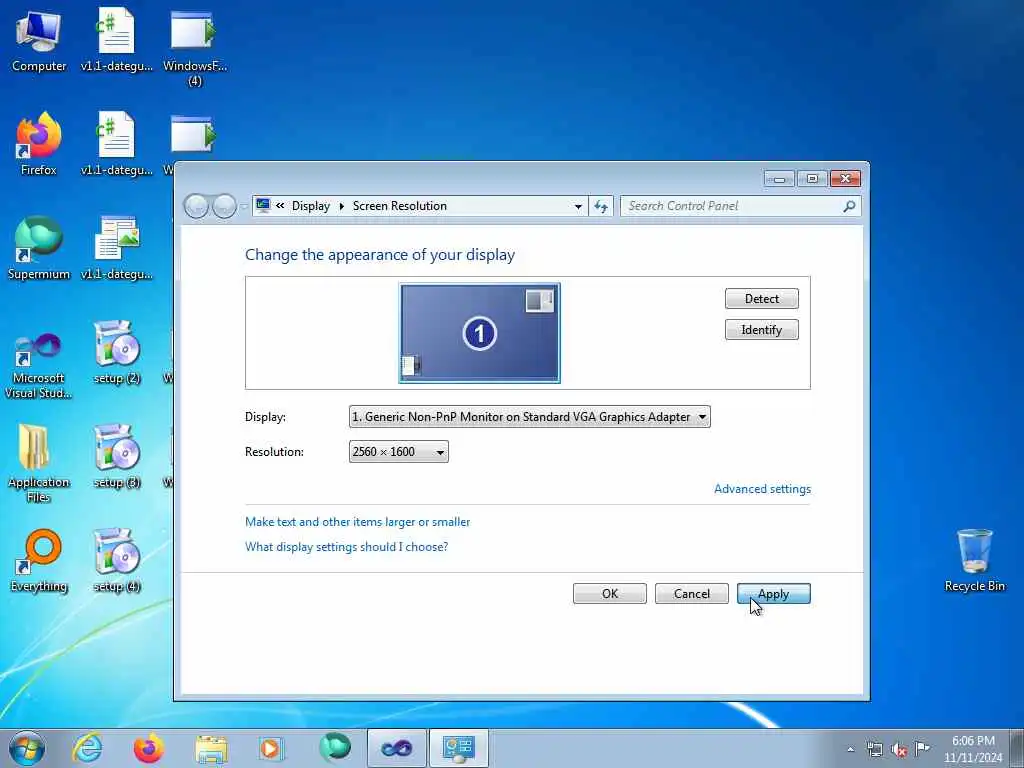Minimize the Screen Resolution window

779,178
